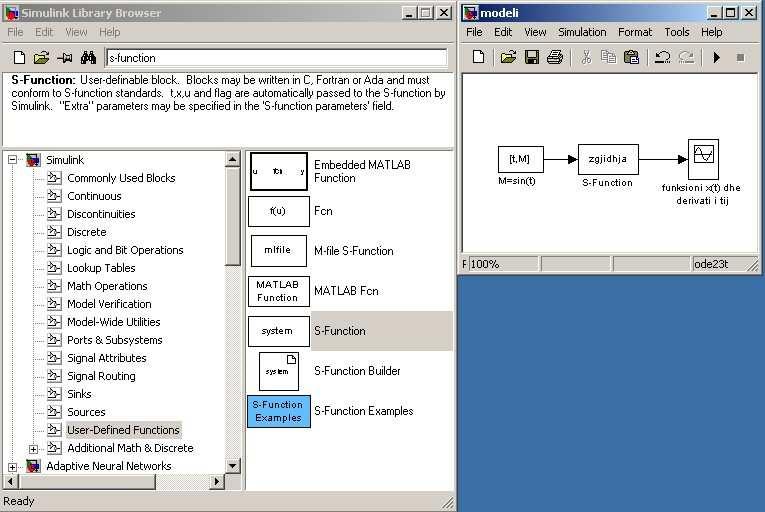Open View menu in Library Browser
The width and height of the screenshot is (765, 512).
pyautogui.click(x=76, y=32)
